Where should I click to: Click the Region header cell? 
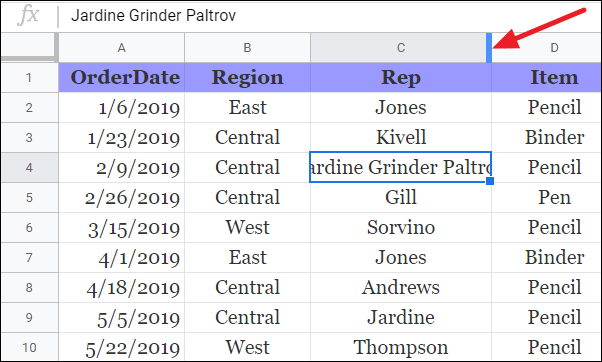[x=247, y=78]
